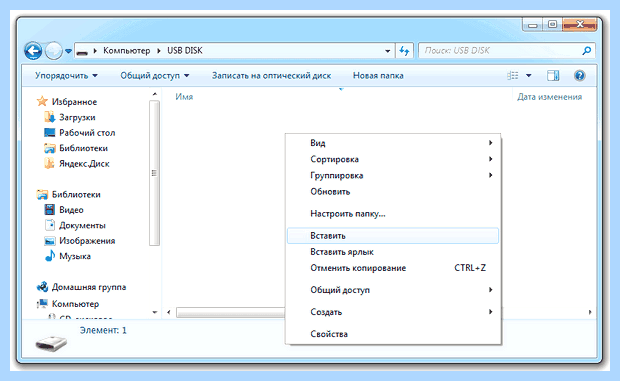This screenshot has width=620, height=381.
Task: Open the Изображения library
Action: click(87, 241)
